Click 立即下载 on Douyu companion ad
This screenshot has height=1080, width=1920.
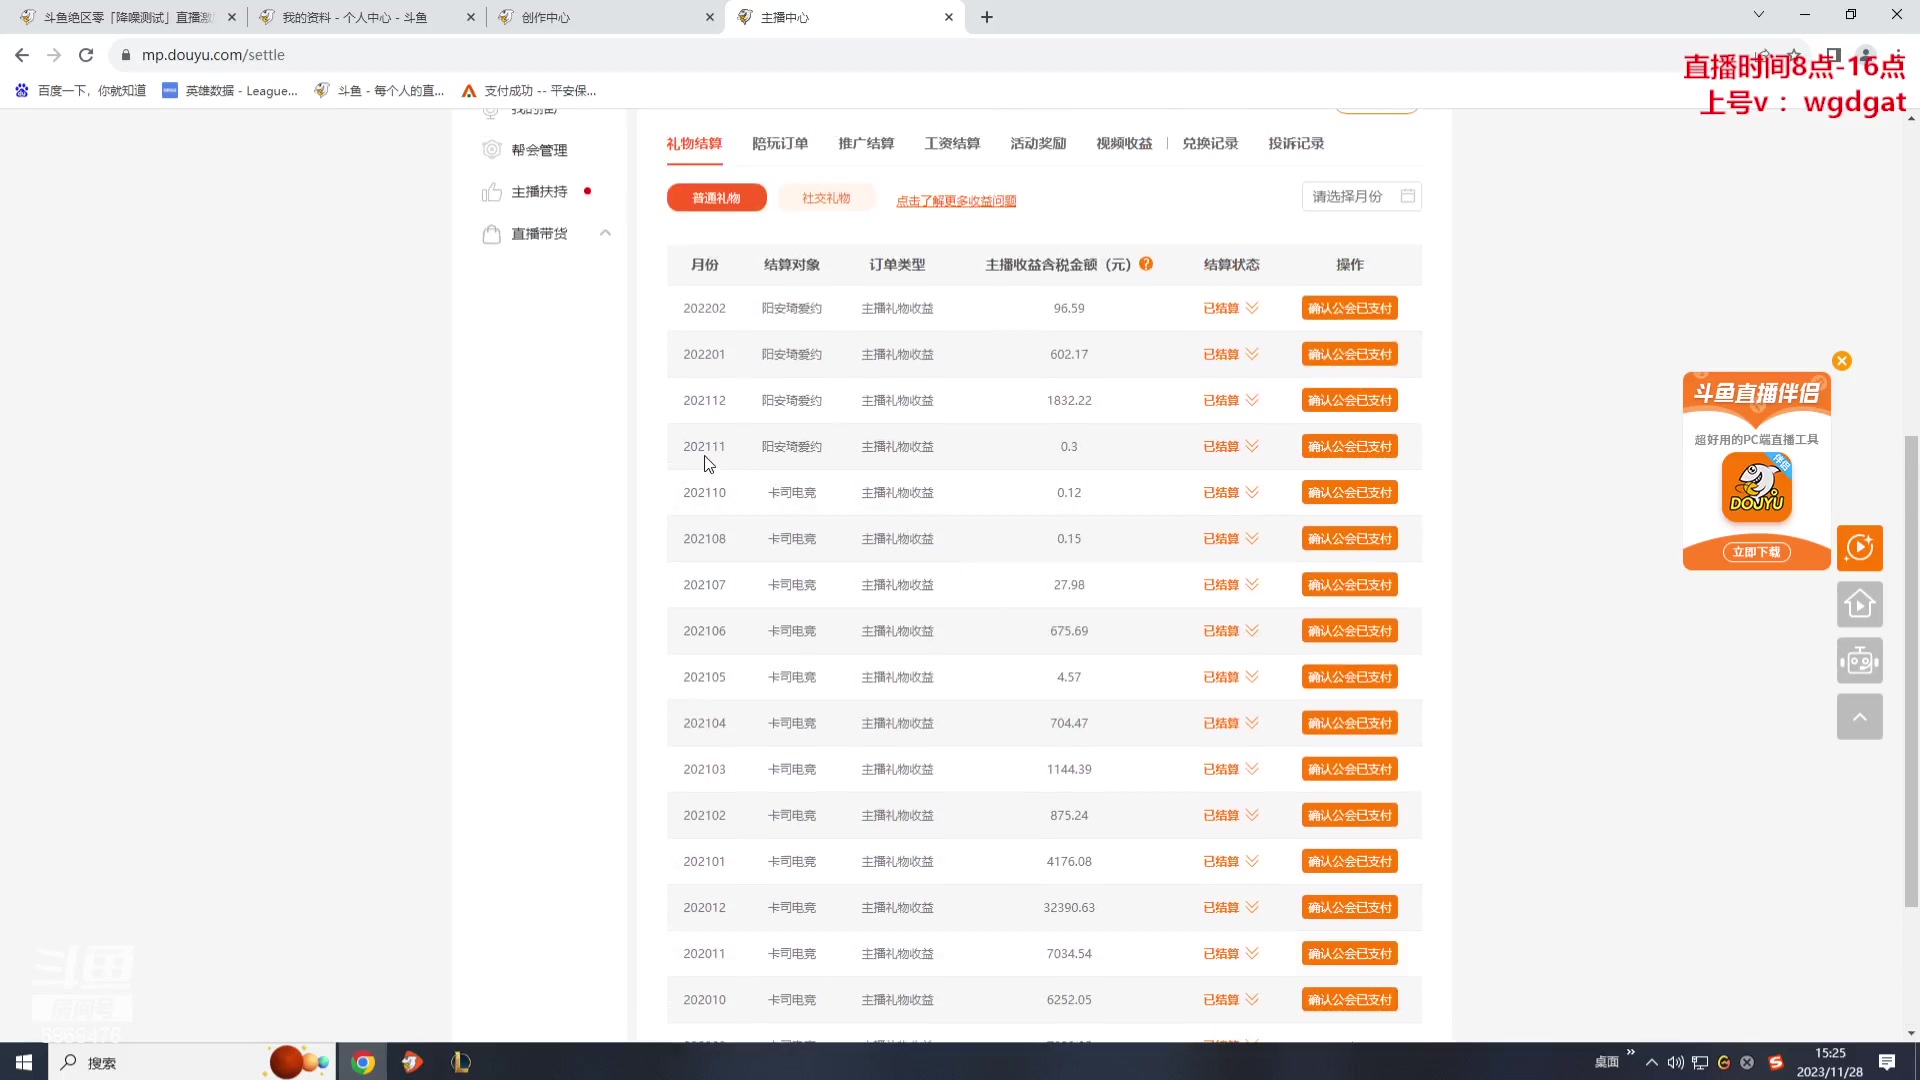(1756, 552)
